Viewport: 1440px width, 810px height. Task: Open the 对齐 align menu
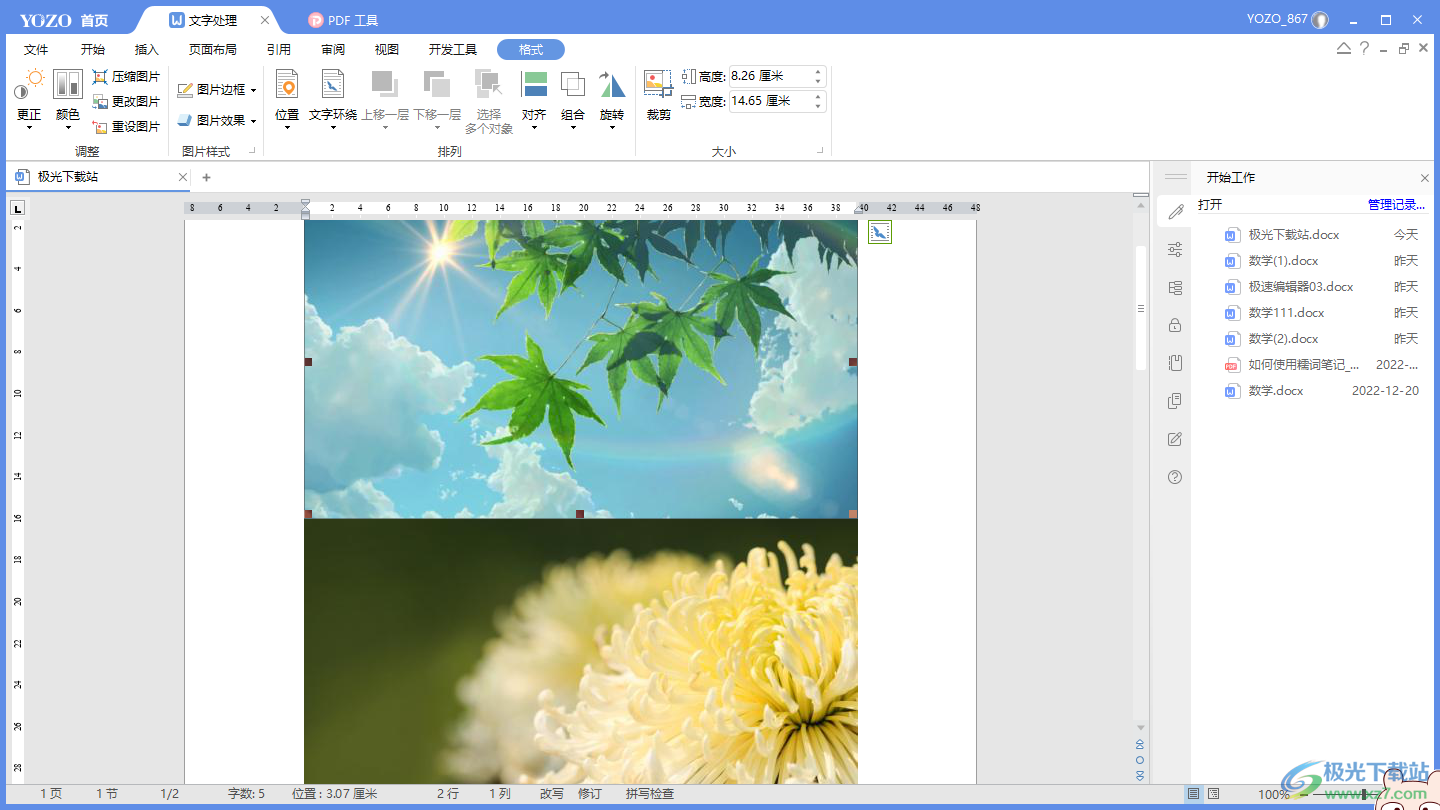534,98
